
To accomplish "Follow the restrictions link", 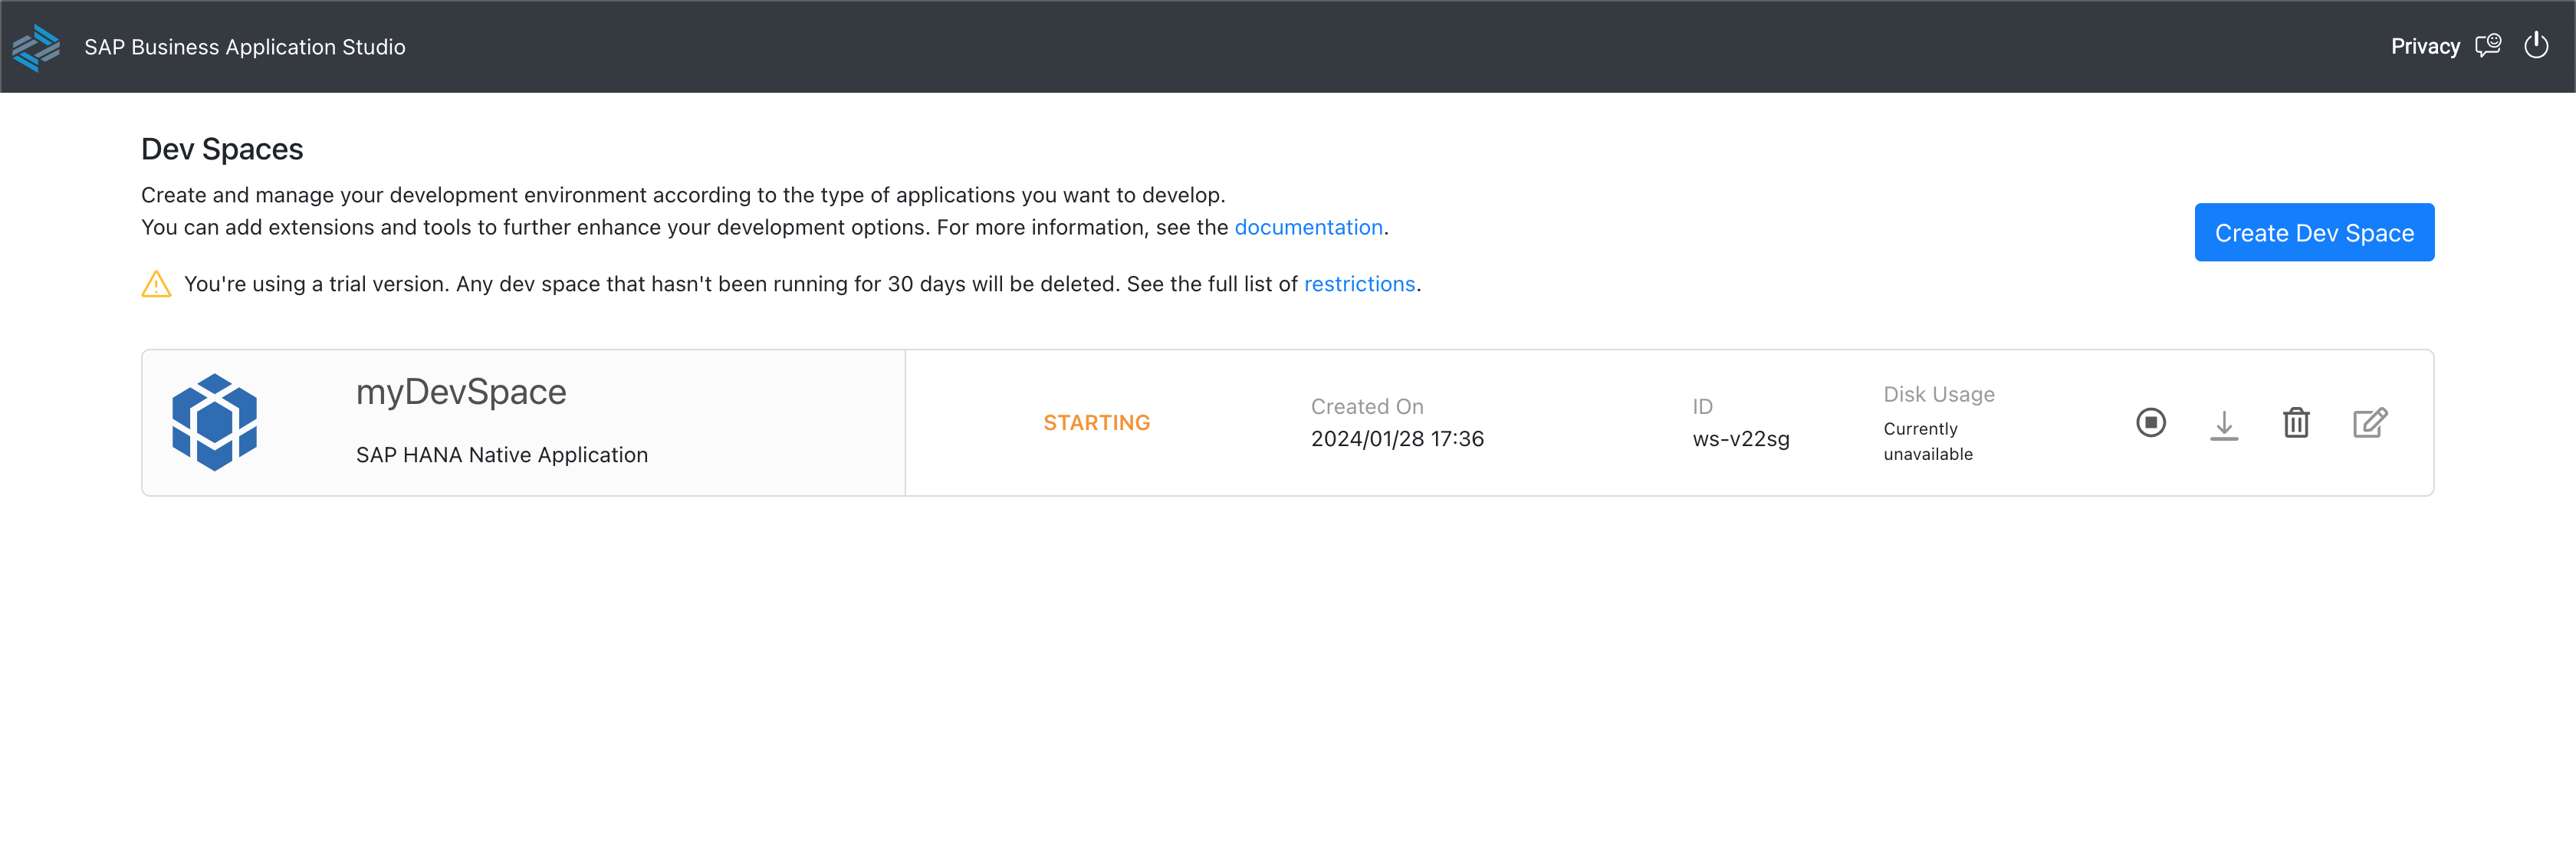I will [1359, 284].
